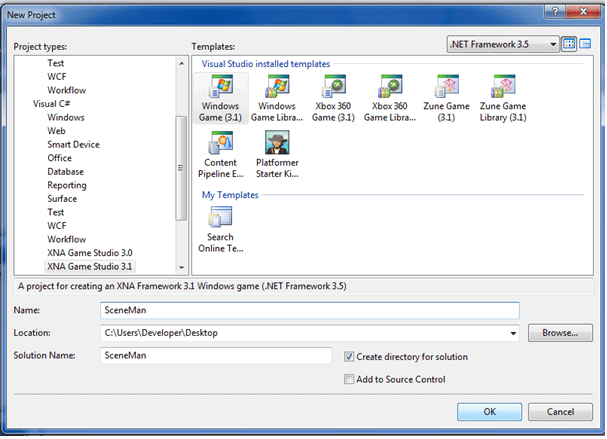Open the .NET Framework 3.5 dropdown
Viewport: 607px width, 439px height.
coord(503,45)
